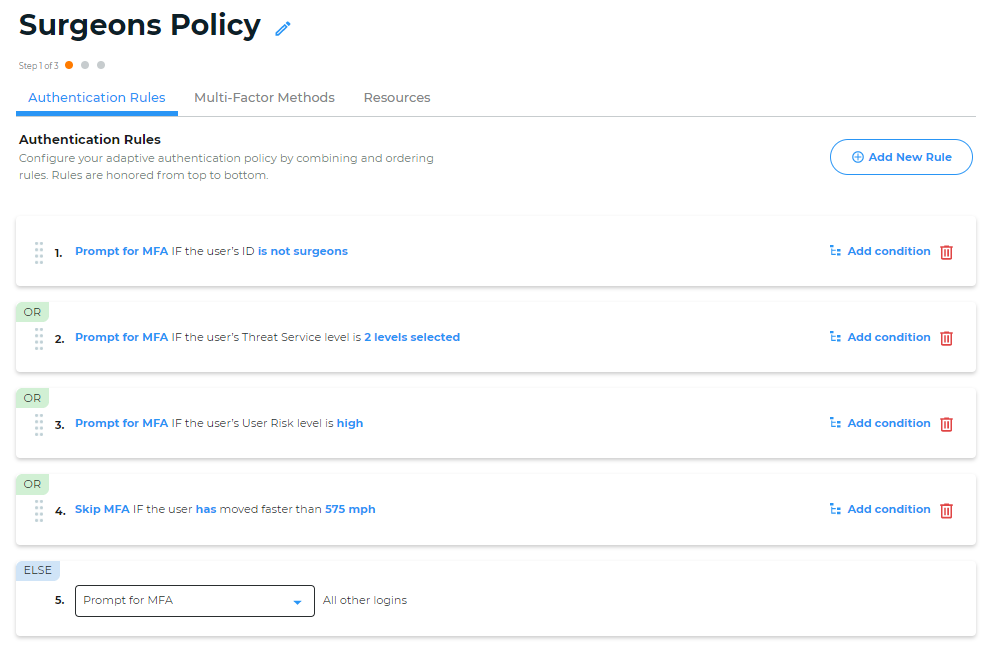Select the Authentication Rules tab
This screenshot has width=984, height=645.
tap(97, 98)
